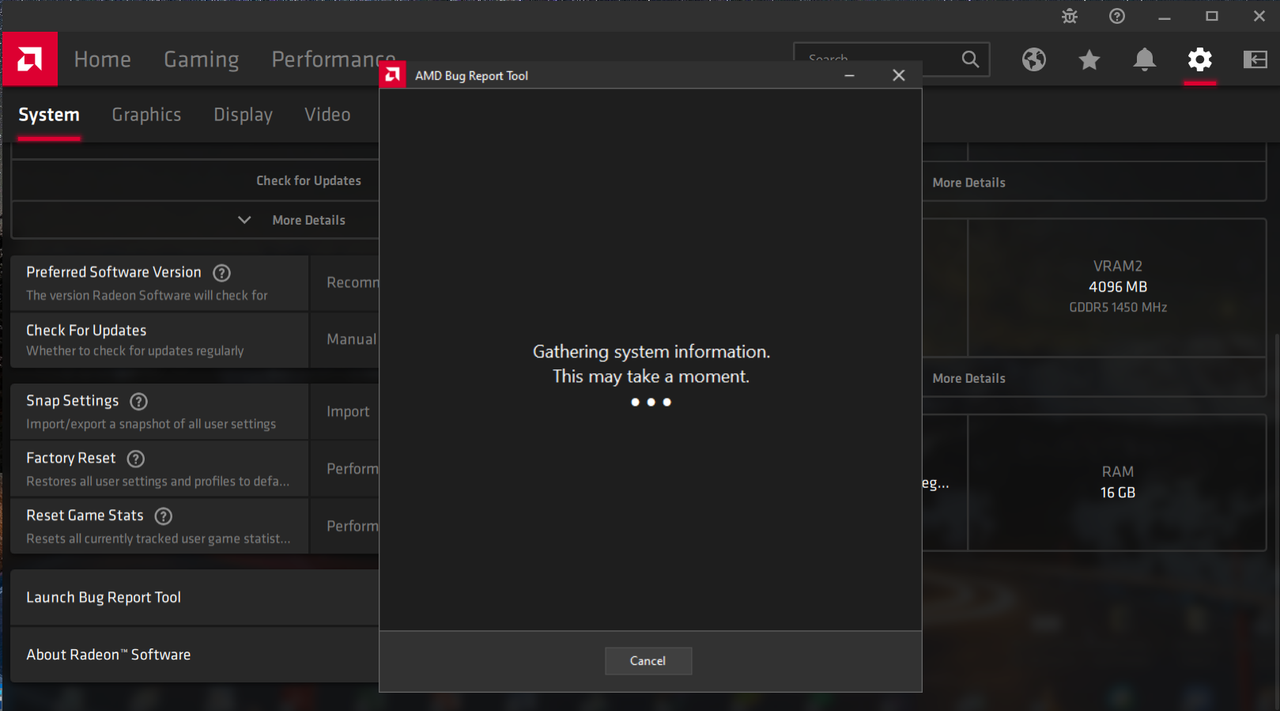Open the bug report beetle icon
This screenshot has height=711, width=1280.
click(1070, 16)
